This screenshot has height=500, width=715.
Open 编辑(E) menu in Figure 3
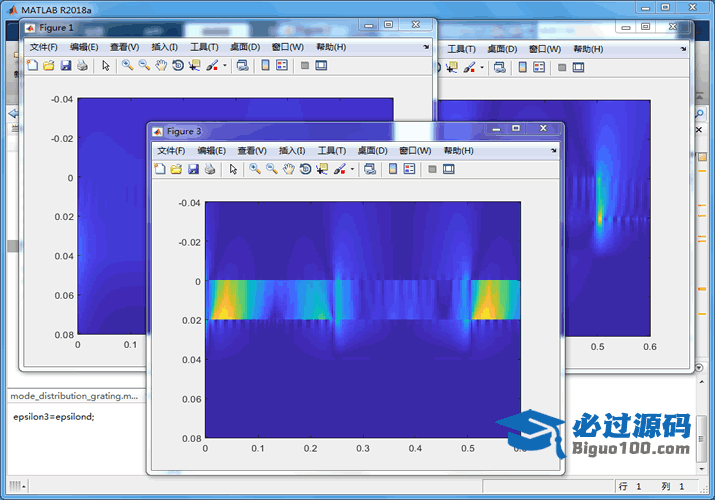point(211,151)
